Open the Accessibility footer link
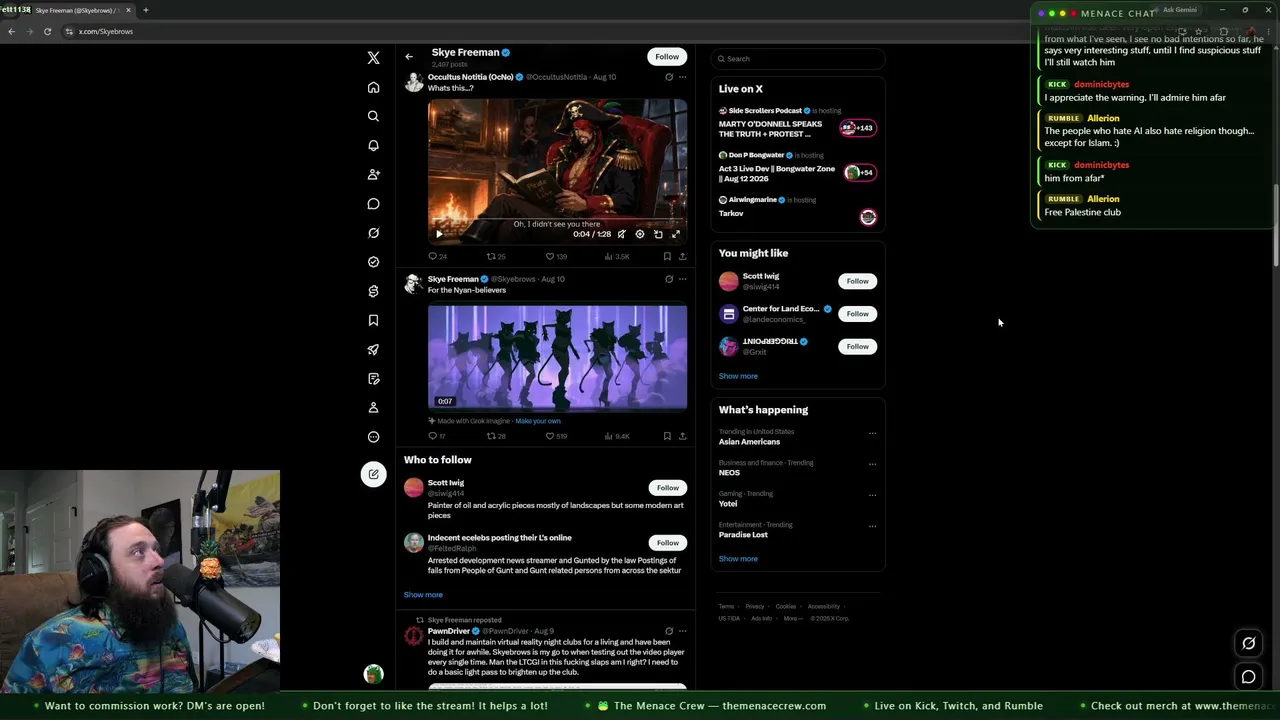 point(824,606)
